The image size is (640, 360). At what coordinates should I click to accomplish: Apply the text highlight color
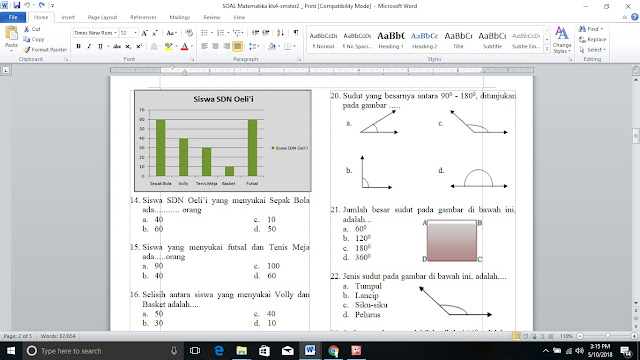point(169,47)
